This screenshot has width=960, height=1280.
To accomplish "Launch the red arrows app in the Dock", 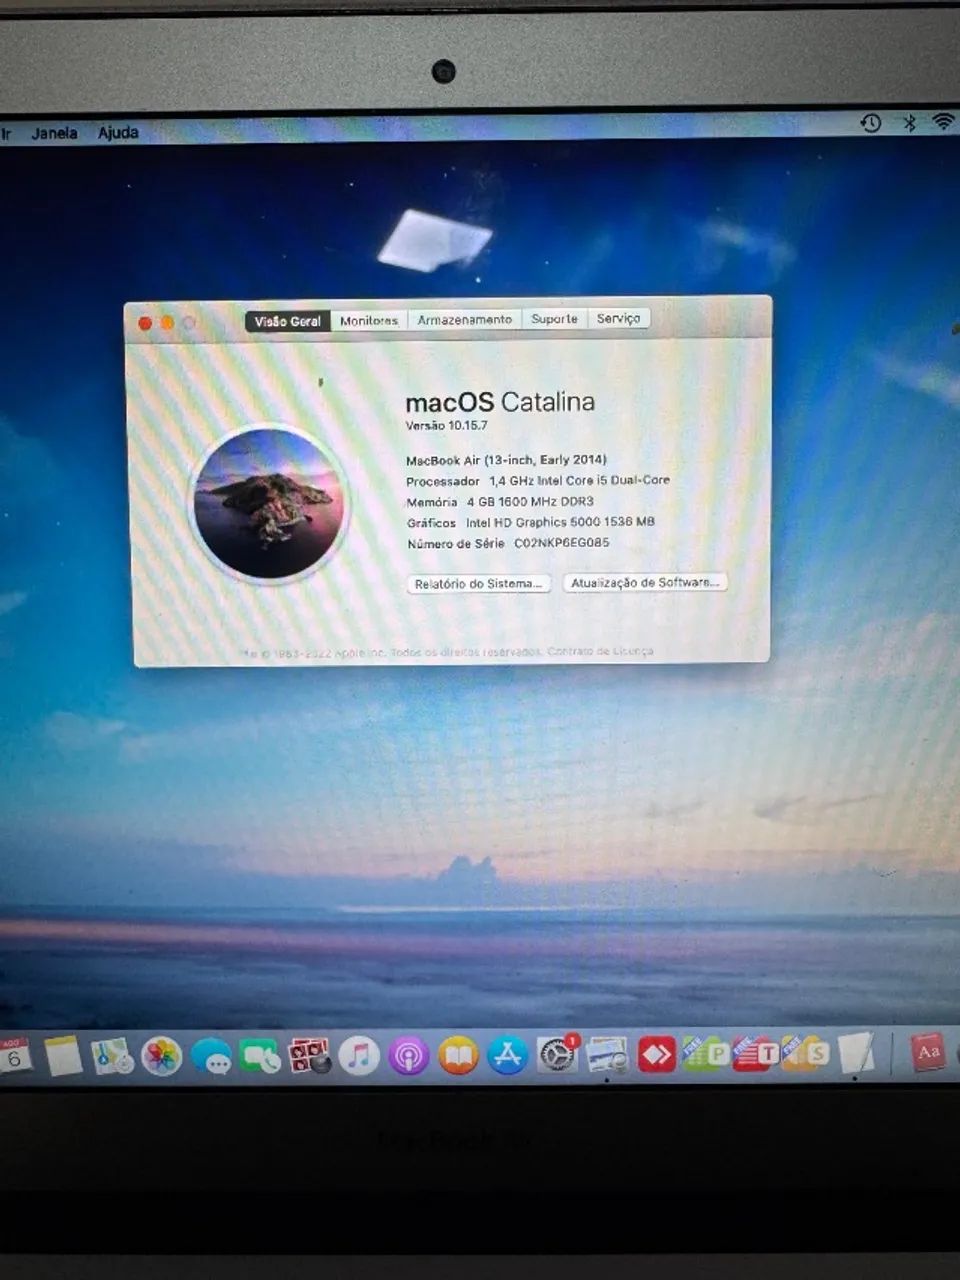I will pyautogui.click(x=656, y=1055).
